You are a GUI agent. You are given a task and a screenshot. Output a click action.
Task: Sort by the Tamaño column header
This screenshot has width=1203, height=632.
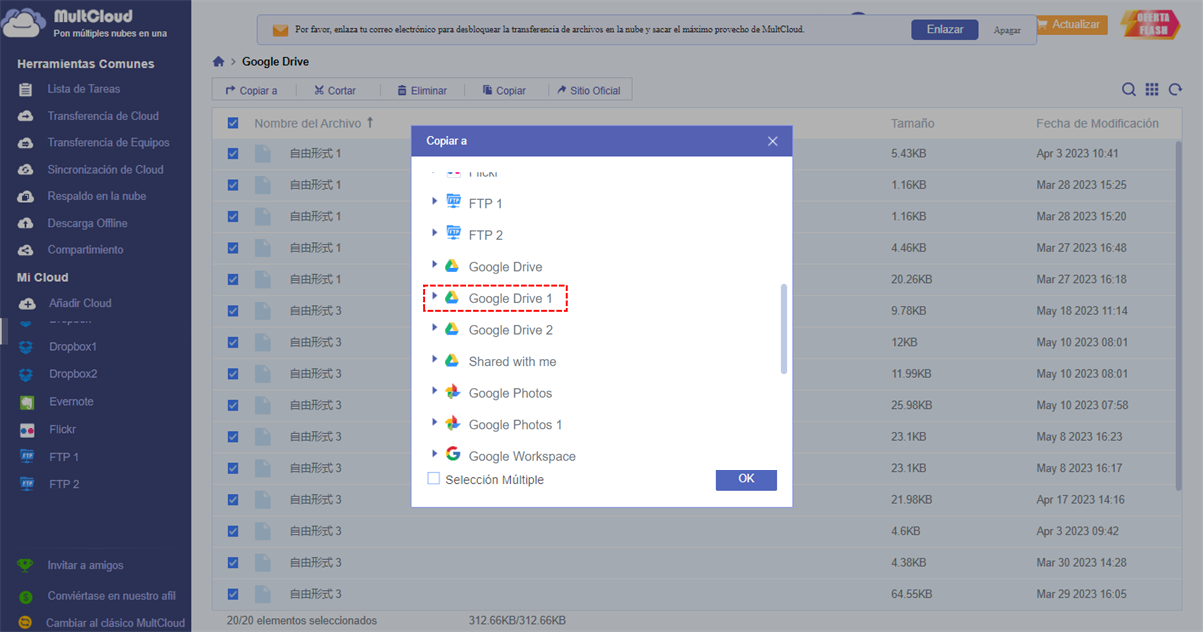(913, 123)
